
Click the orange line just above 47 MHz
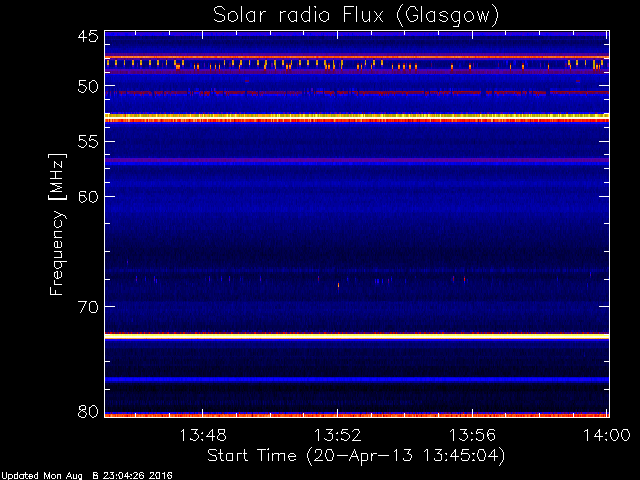[x=357, y=57]
